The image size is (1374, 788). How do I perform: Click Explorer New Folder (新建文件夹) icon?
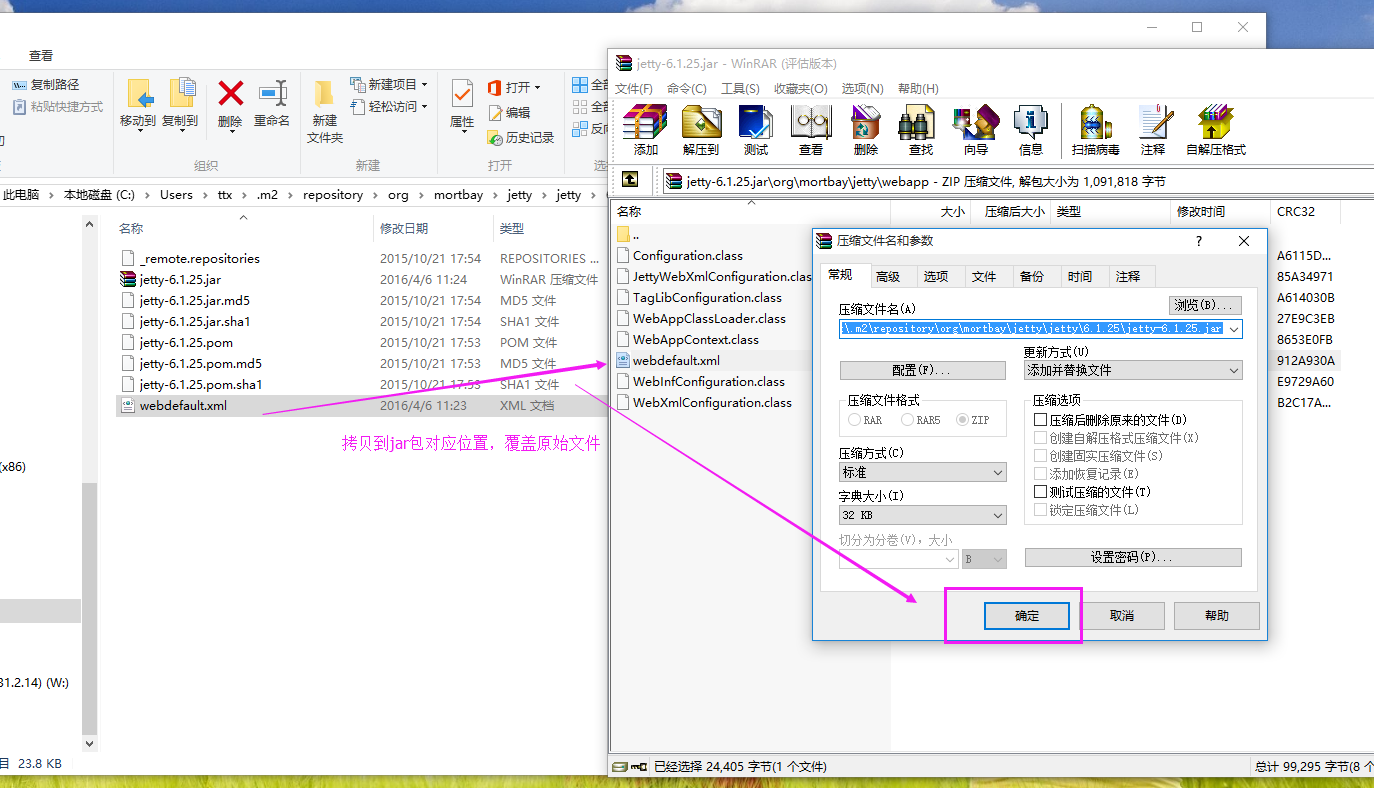(324, 95)
